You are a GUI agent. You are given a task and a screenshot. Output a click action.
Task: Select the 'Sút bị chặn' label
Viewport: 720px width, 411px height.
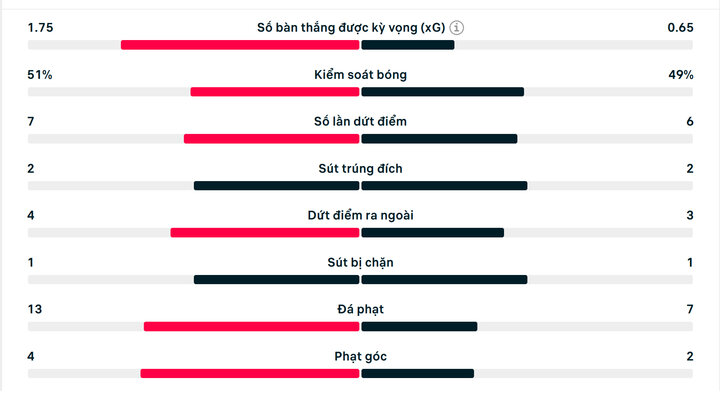click(x=360, y=263)
